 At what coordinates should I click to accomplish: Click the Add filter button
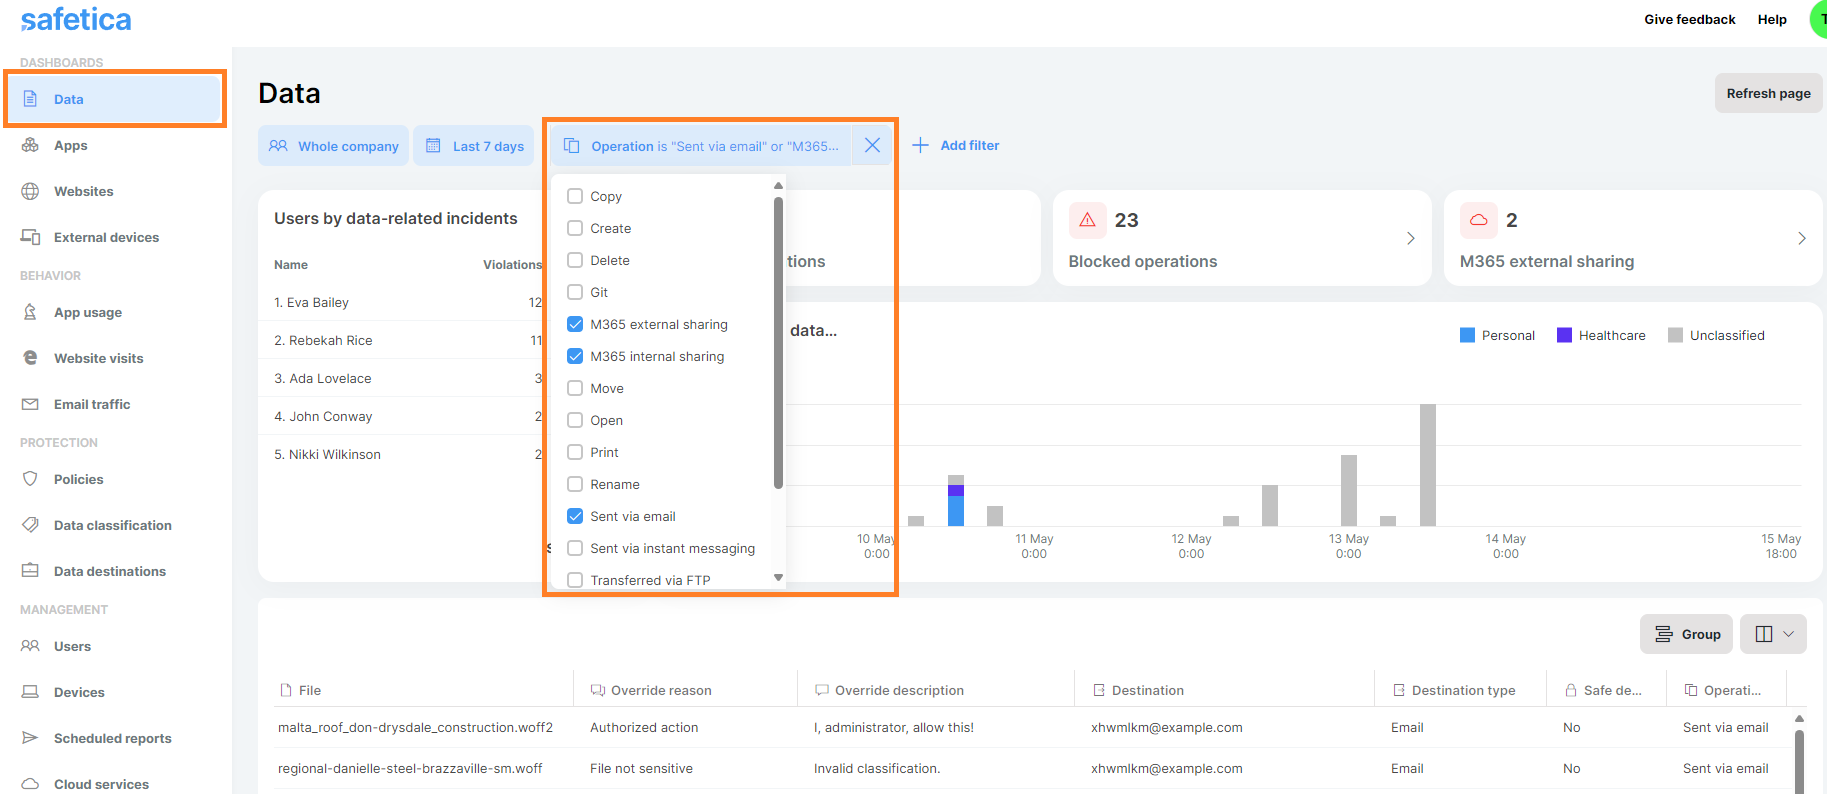(955, 145)
